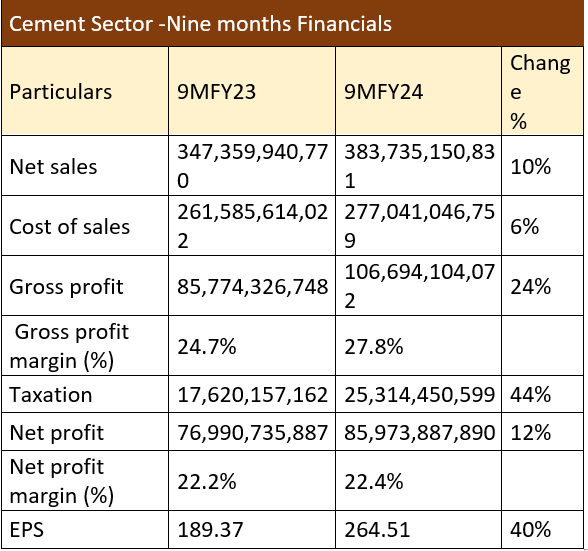Select the Particulars header cell
The image size is (588, 551).
85,91
